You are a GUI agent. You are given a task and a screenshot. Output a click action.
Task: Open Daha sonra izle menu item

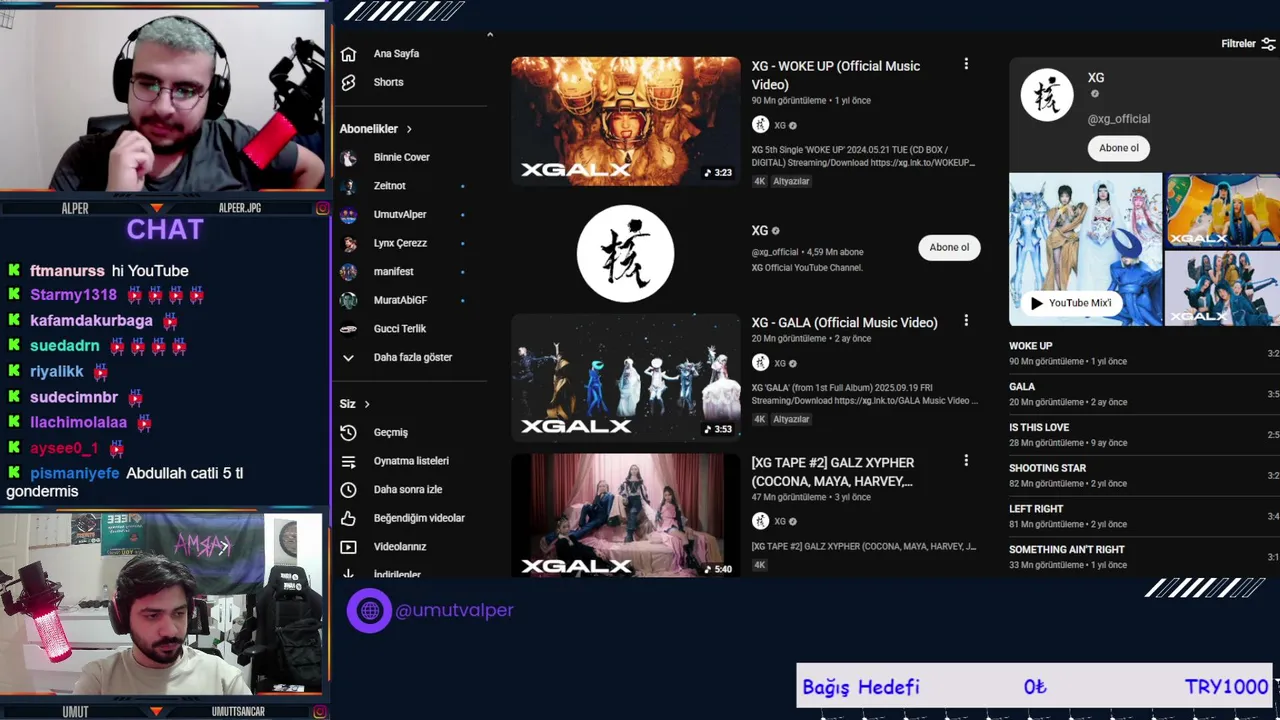[408, 489]
